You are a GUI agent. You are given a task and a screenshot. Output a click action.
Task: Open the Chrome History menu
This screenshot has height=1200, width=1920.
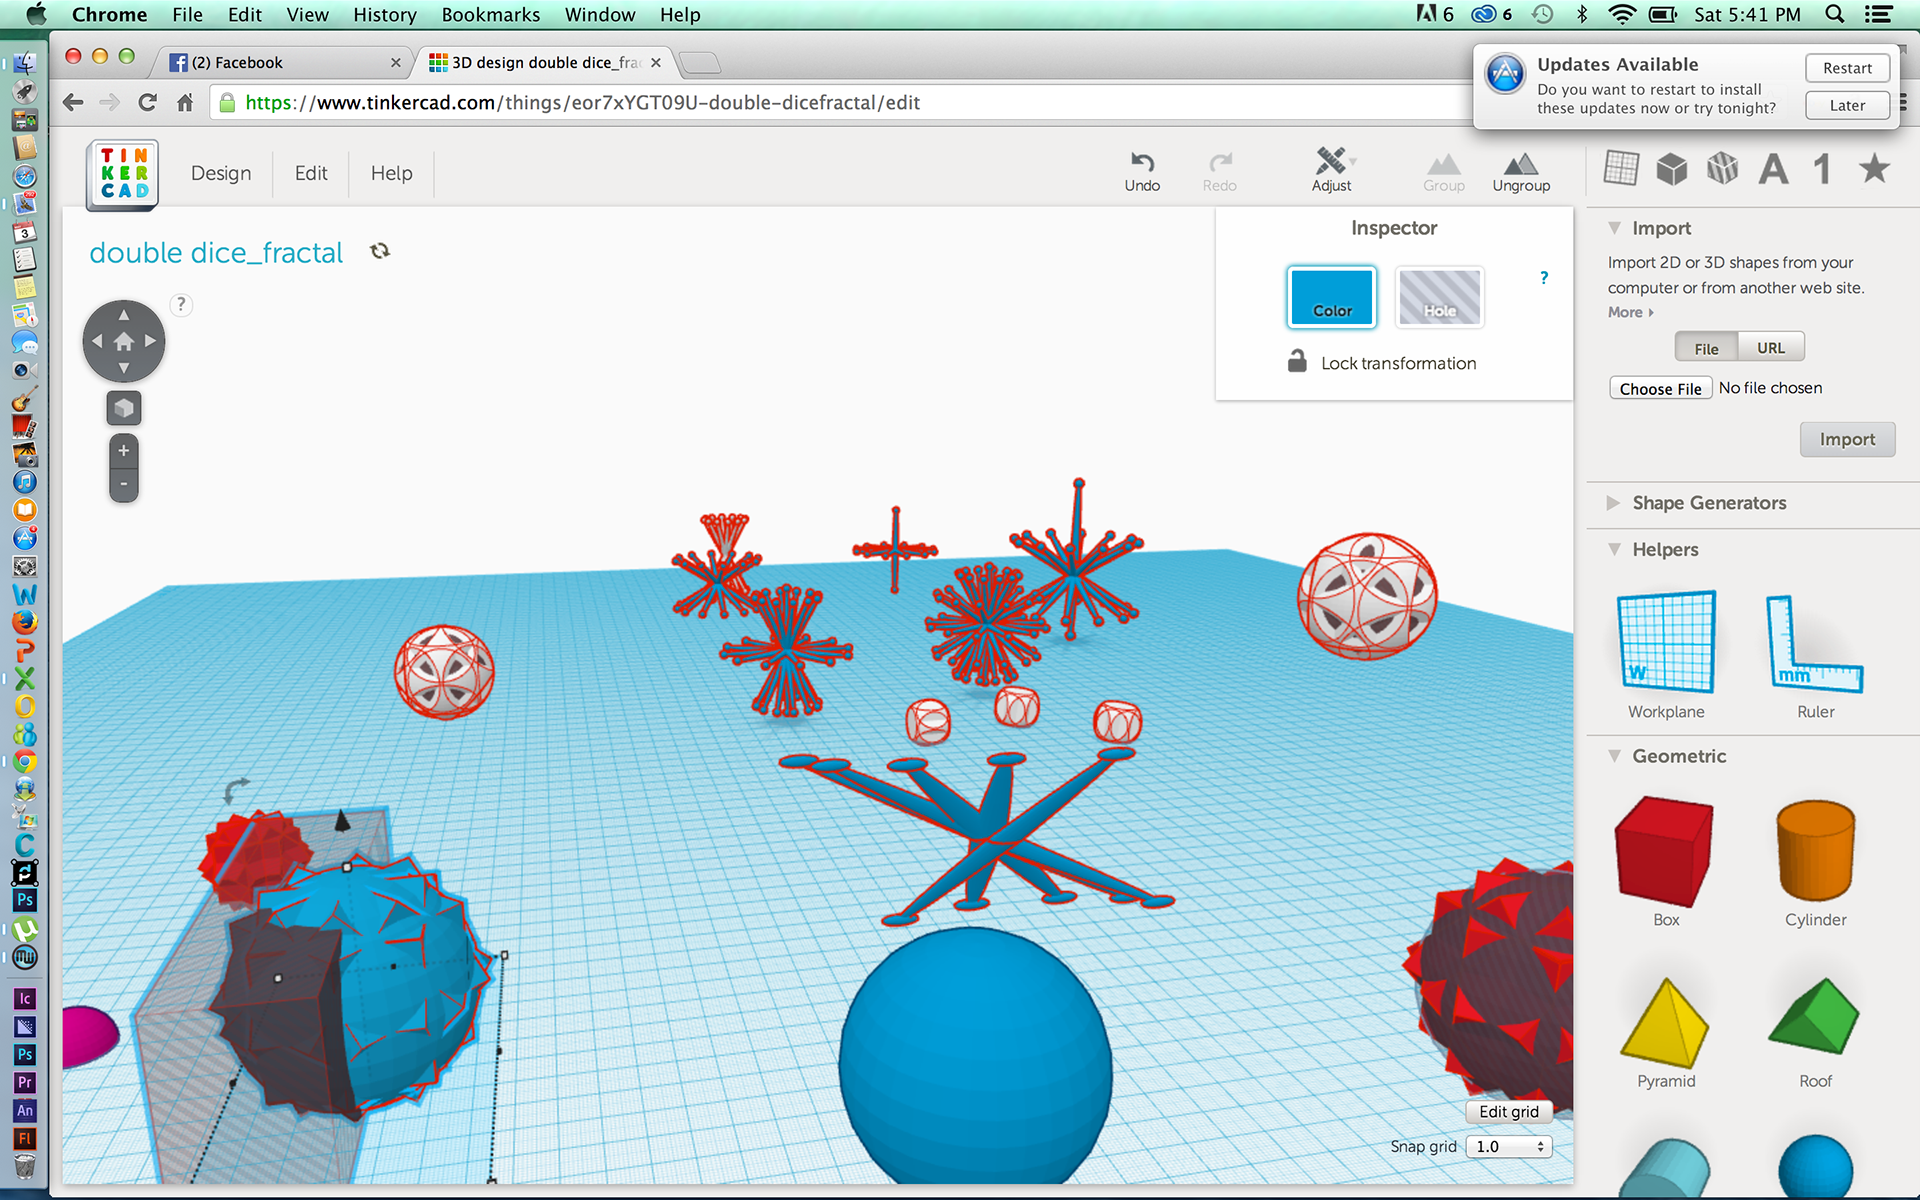click(384, 14)
